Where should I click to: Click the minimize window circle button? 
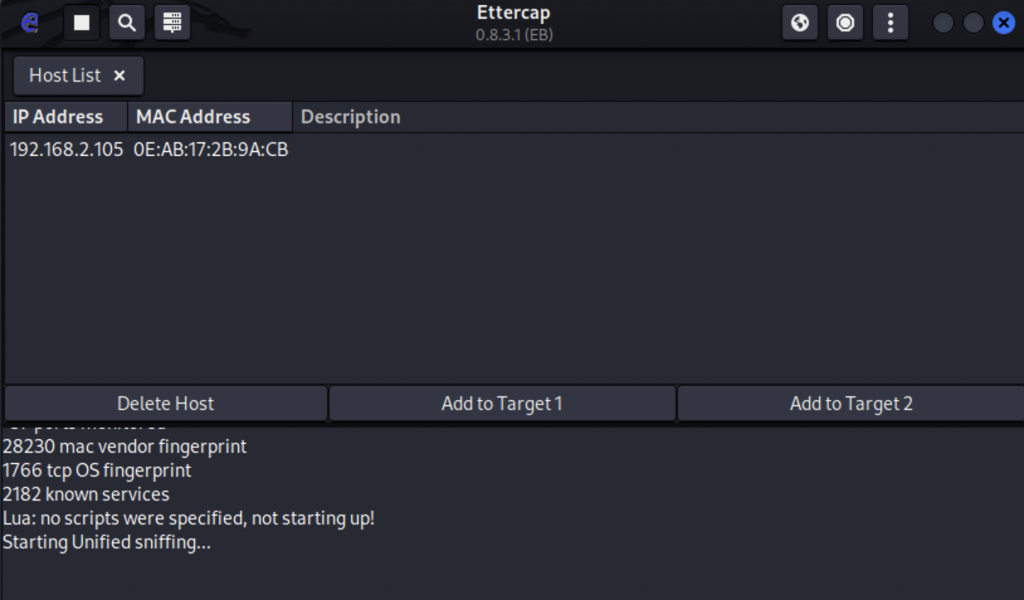click(943, 23)
